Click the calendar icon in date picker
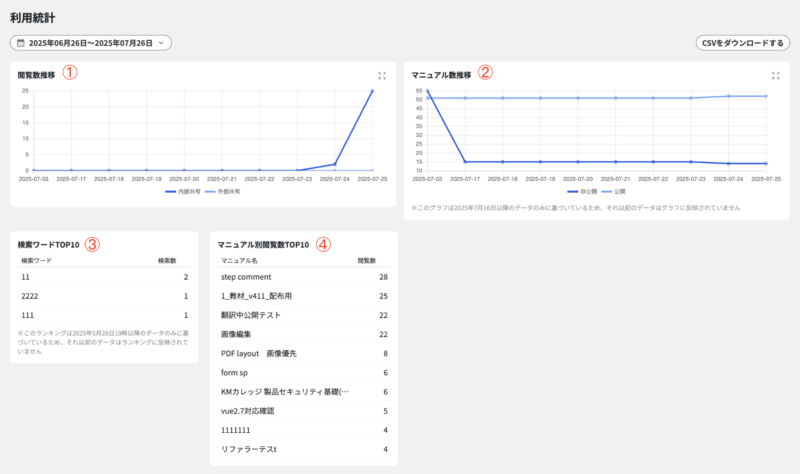 tap(20, 43)
